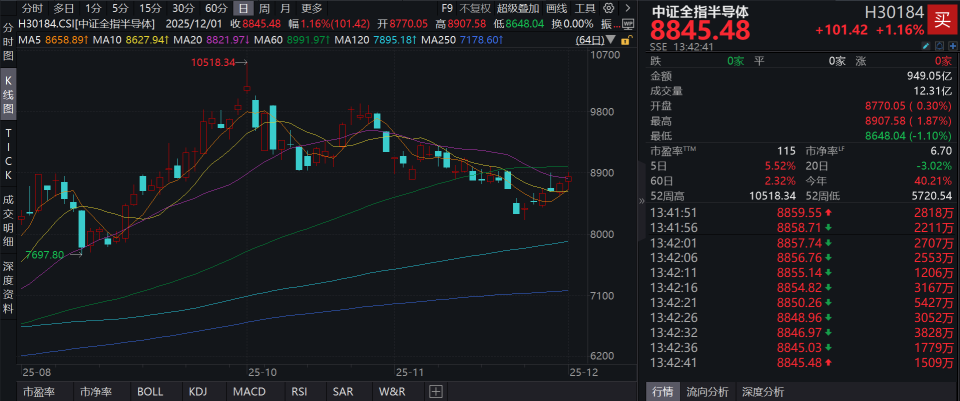Open 深度资料 in left sidebar
Screen dimensions: 960x401
(8, 287)
